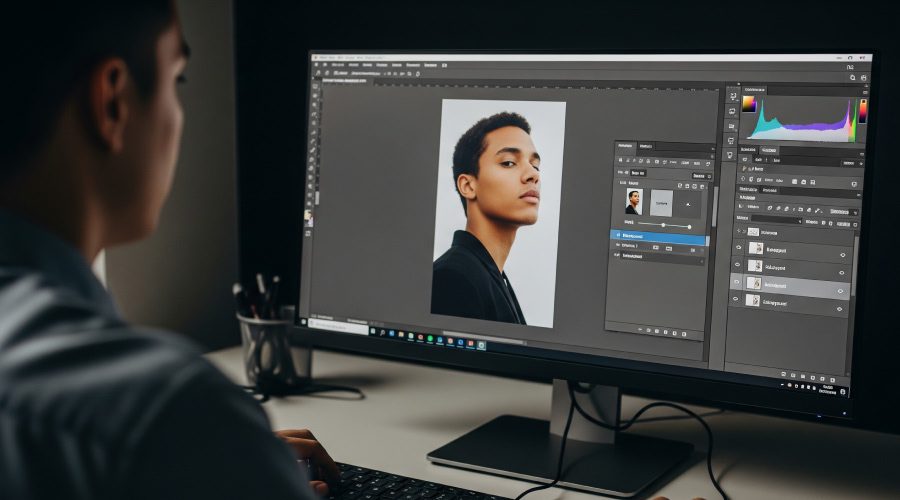Click the Windows taskbar search box

(338, 327)
